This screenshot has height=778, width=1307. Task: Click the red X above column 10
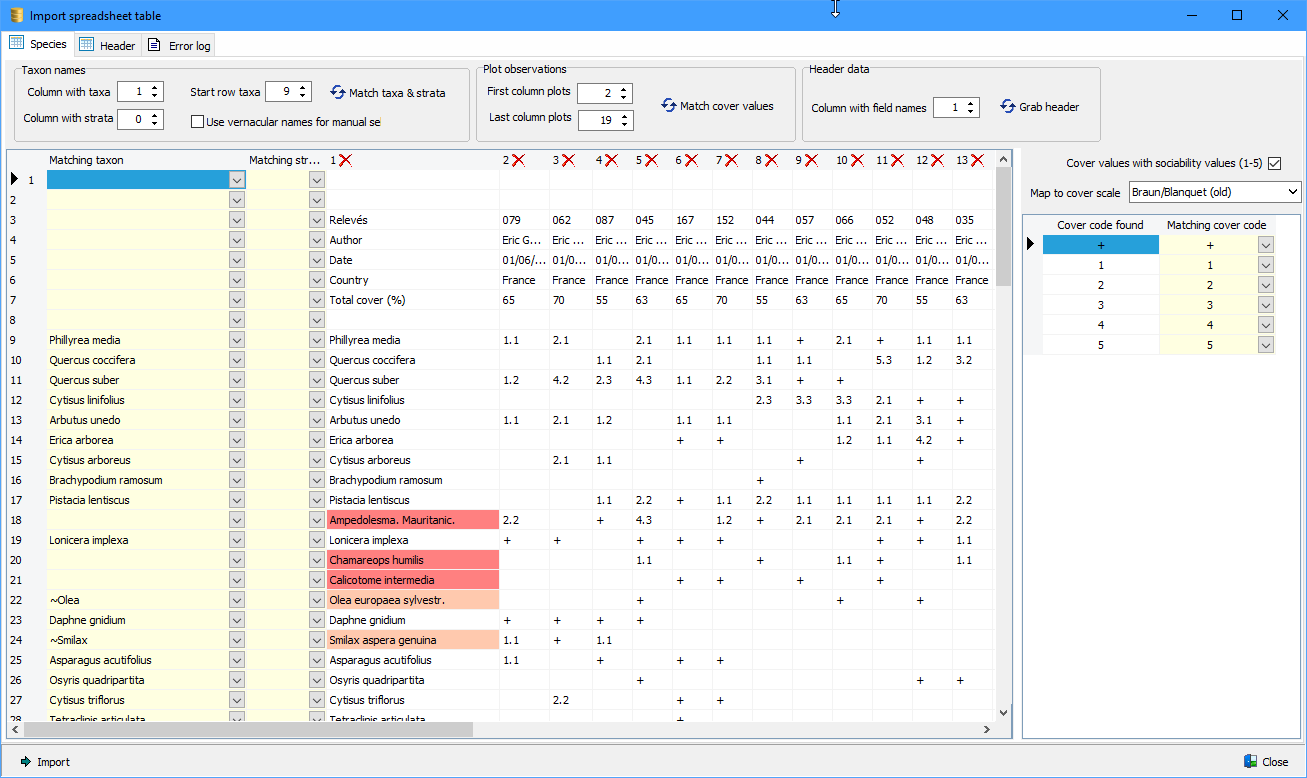coord(857,160)
